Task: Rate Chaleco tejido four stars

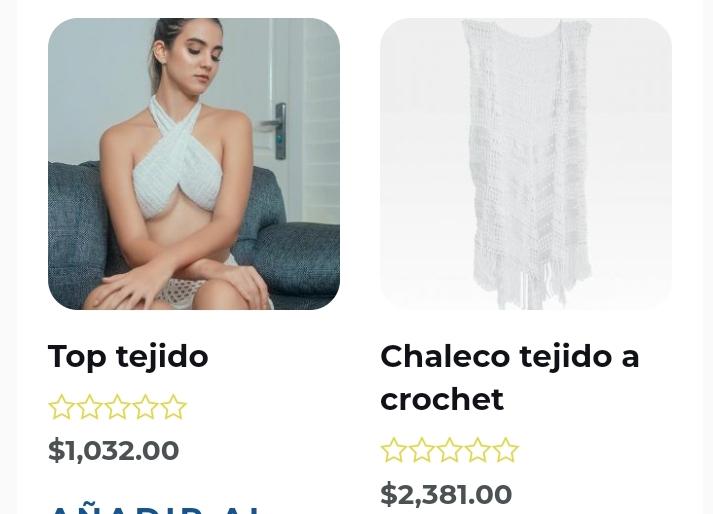Action: 477,450
